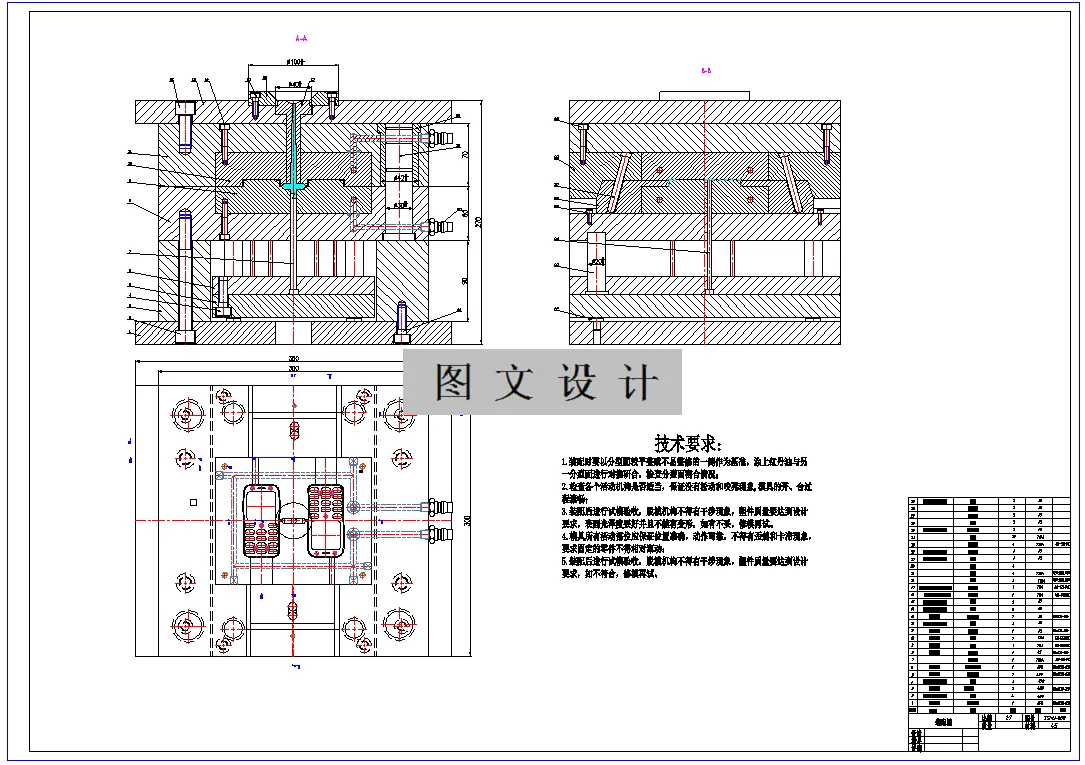This screenshot has width=1085, height=765.
Task: Click the ø100 dimension above locating ring
Action: [x=294, y=62]
